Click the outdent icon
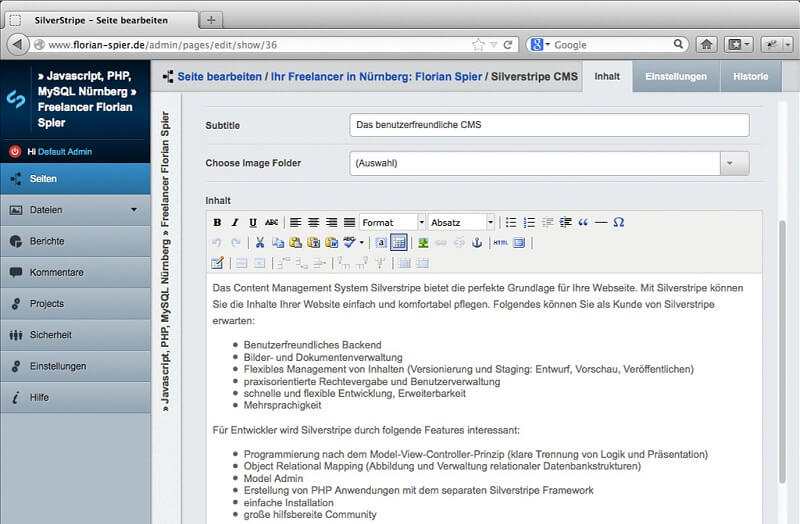The image size is (800, 524). [547, 222]
